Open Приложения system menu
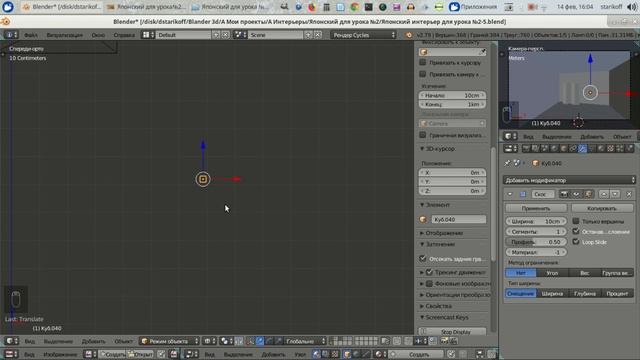Image resolution: width=640 pixels, height=360 pixels. click(x=473, y=7)
